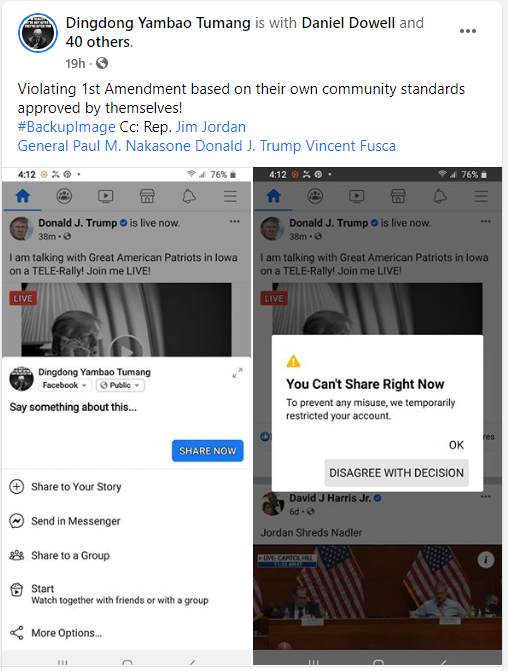Open Watch video tab in left screenshot

(105, 196)
